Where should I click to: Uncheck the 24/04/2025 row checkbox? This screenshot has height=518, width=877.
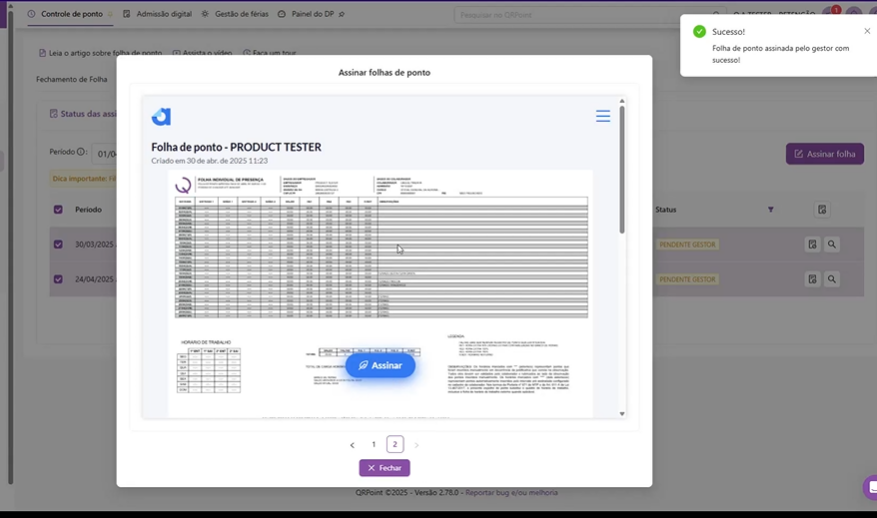point(58,279)
